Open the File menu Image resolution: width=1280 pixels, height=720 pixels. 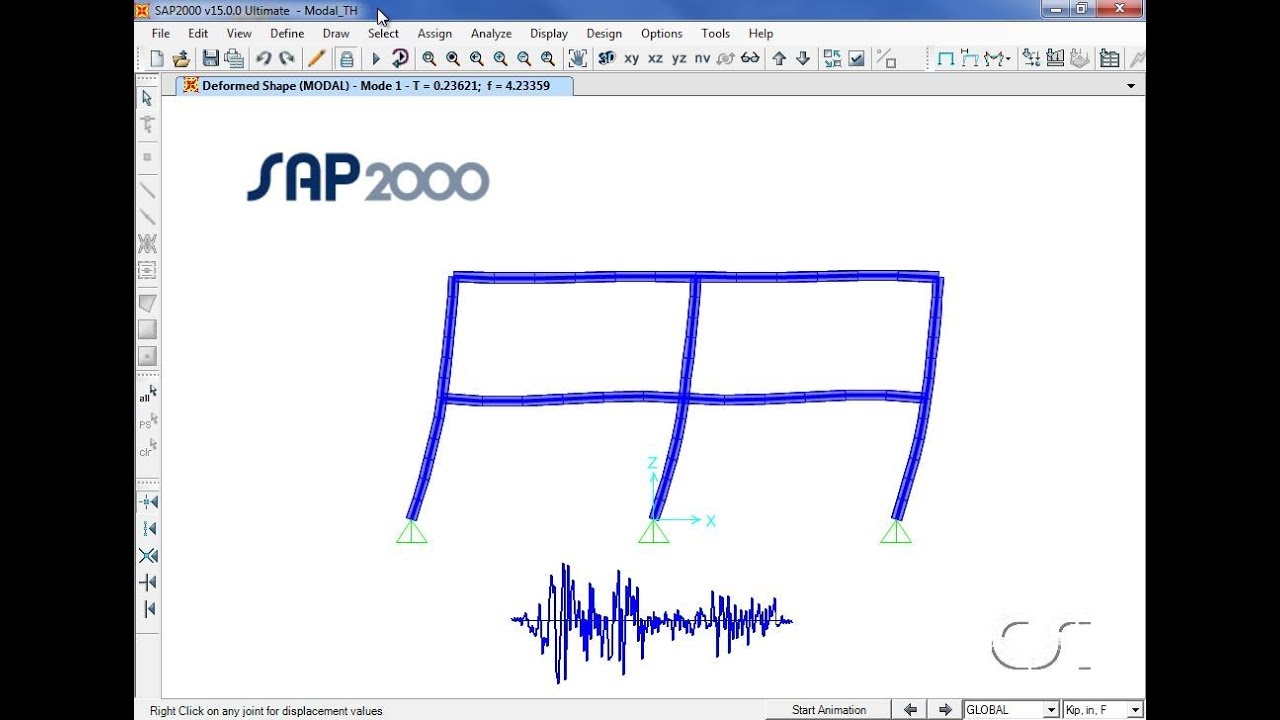coord(161,33)
